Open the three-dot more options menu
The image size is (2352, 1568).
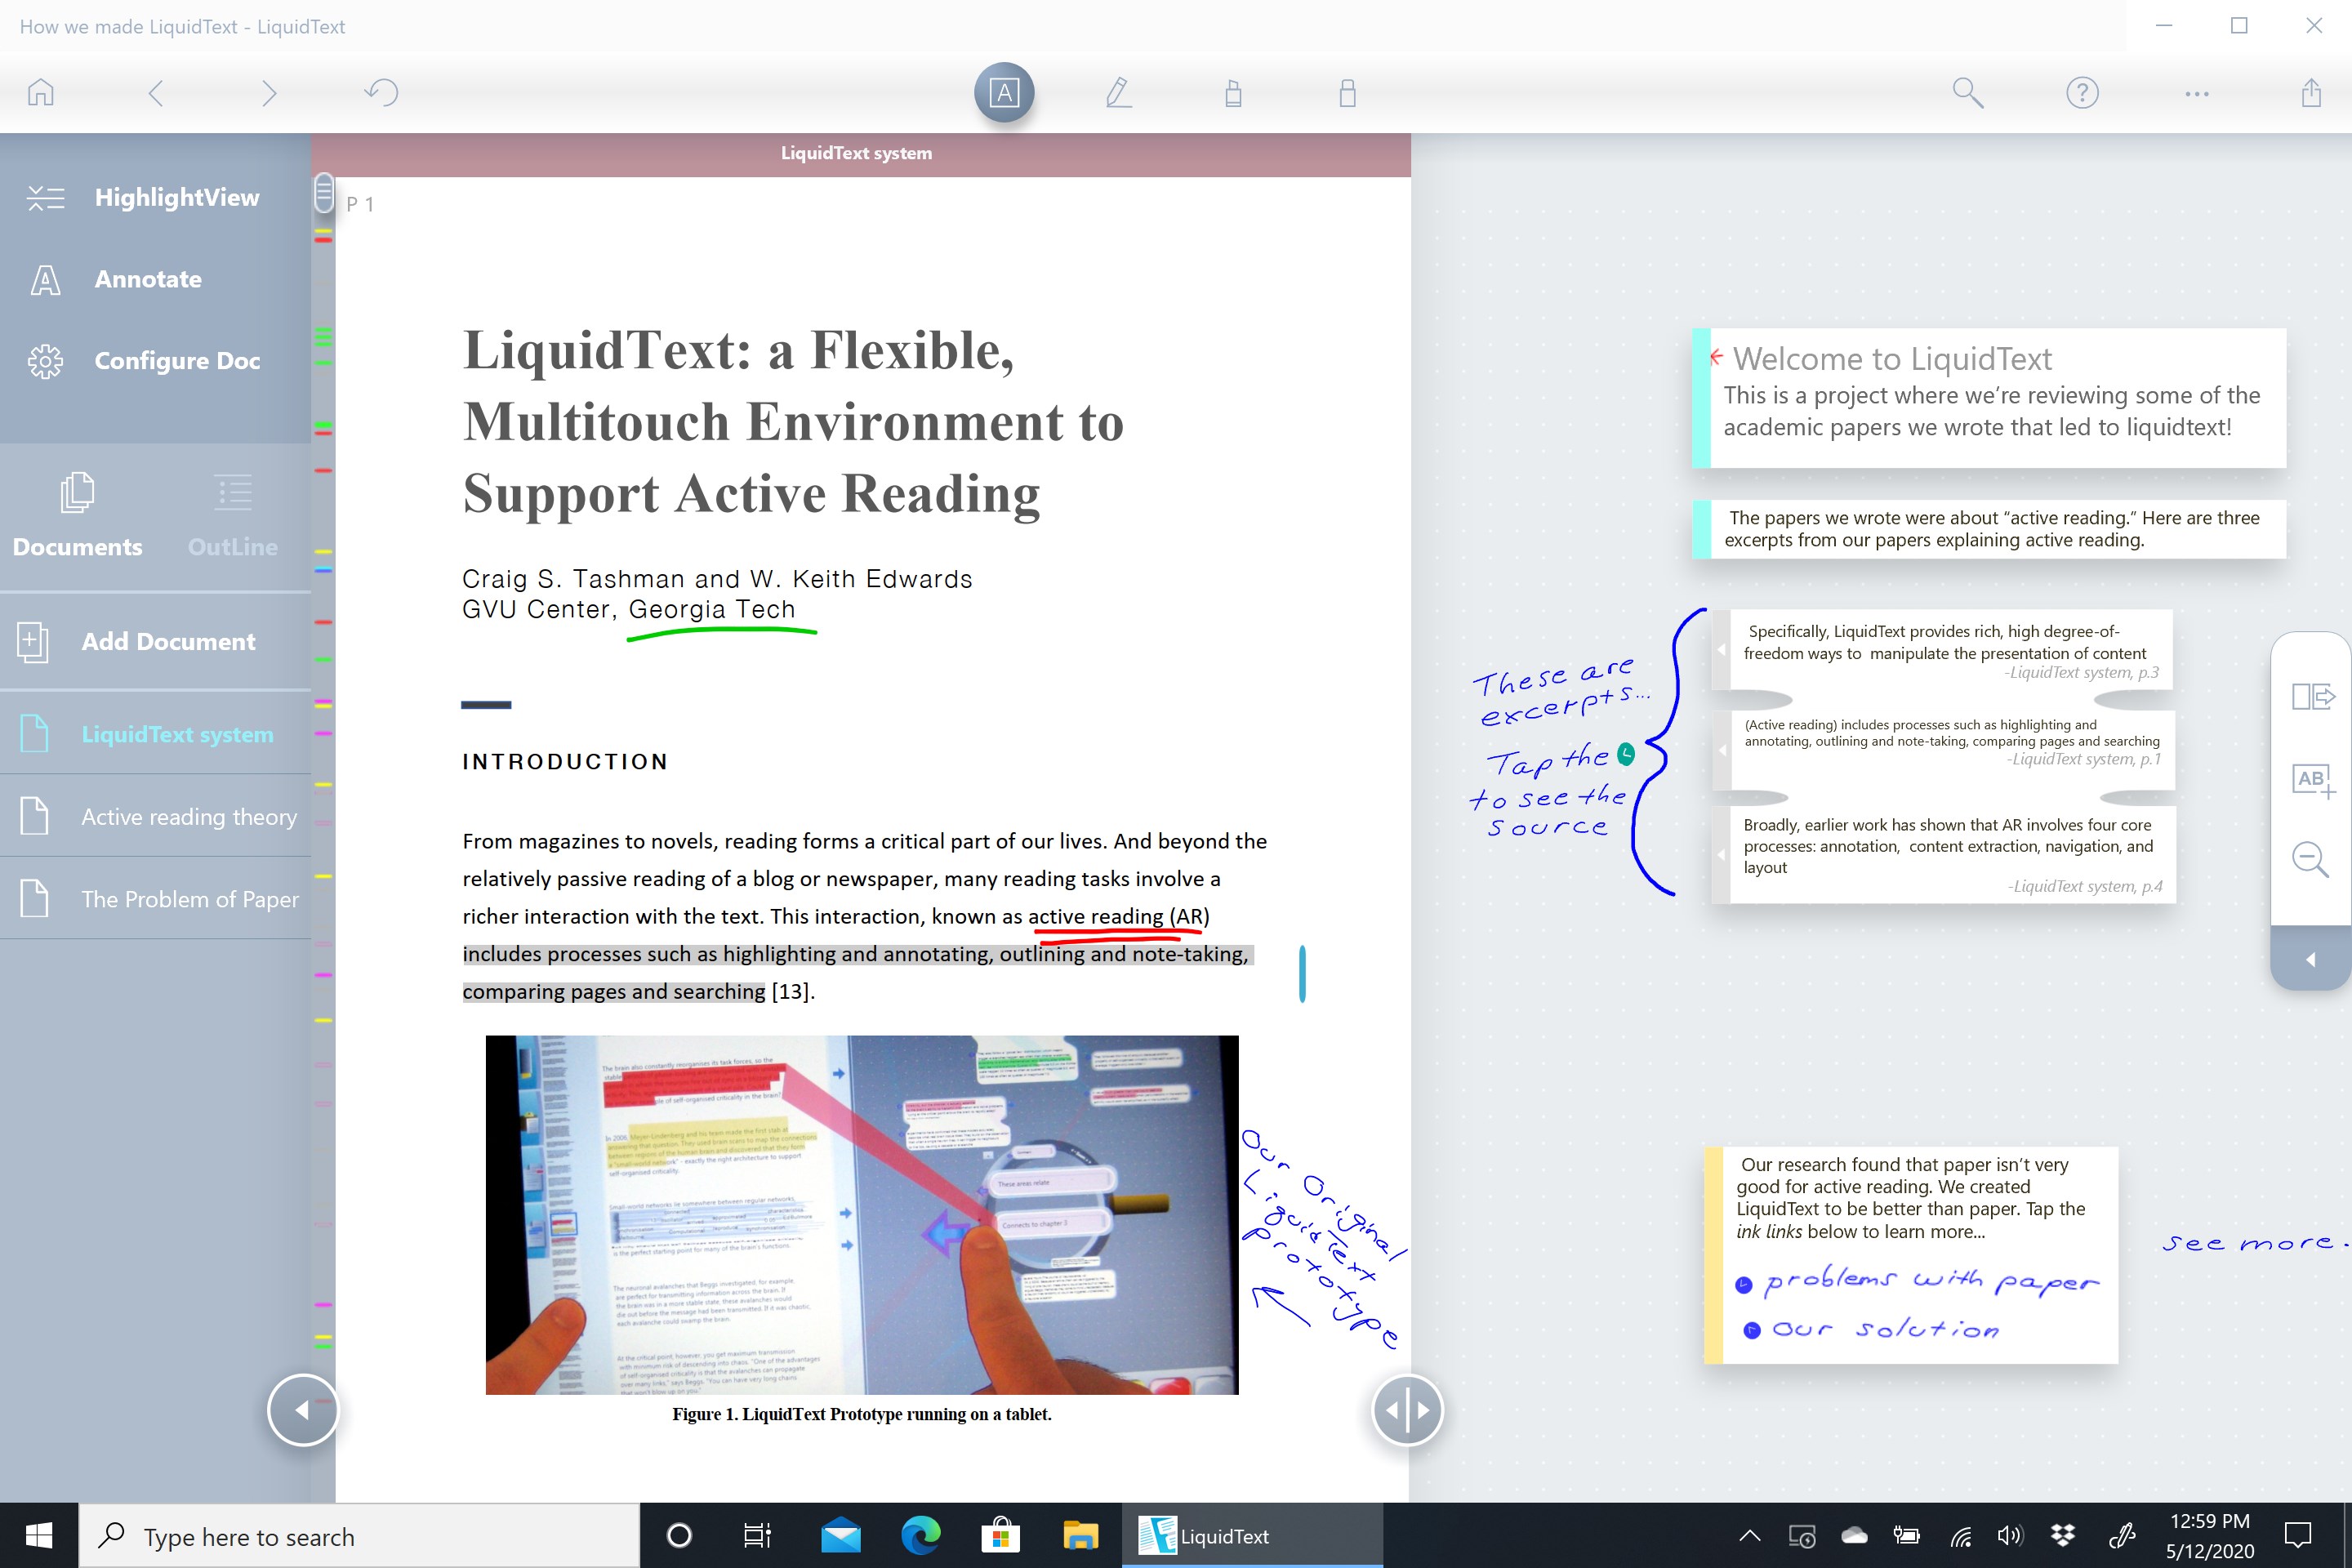pos(2196,93)
